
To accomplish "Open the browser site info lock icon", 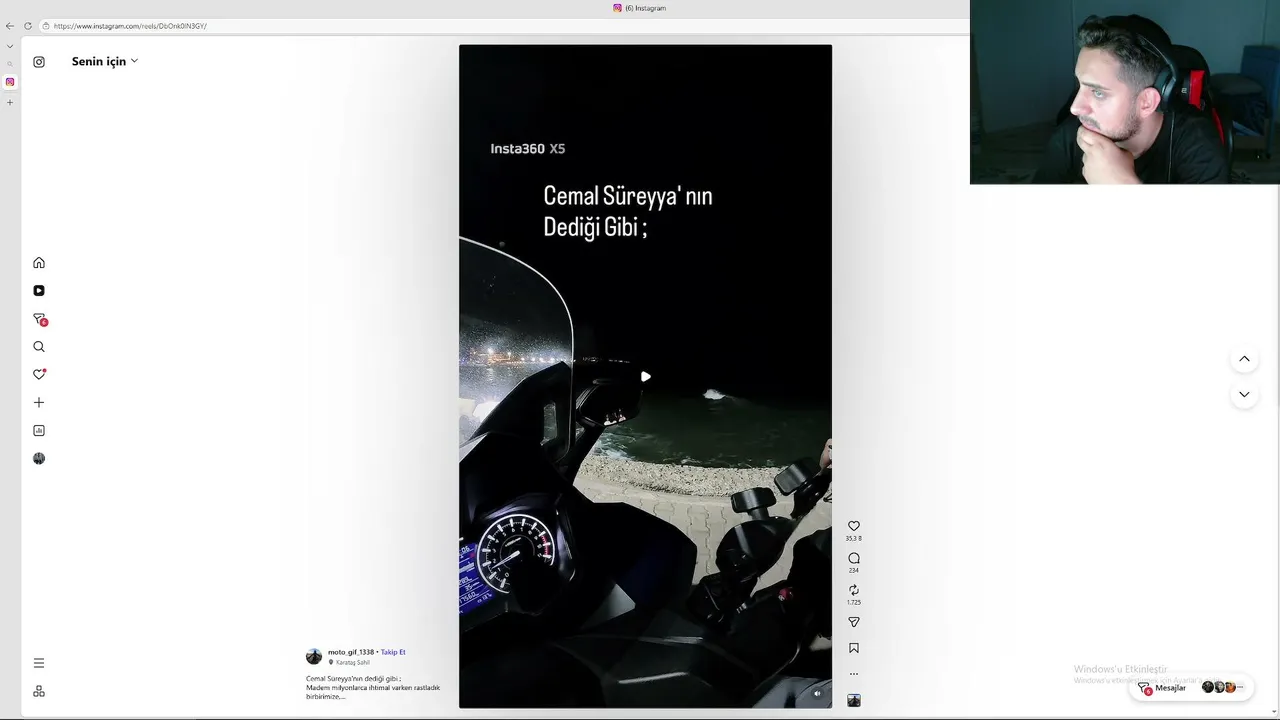I will pyautogui.click(x=46, y=26).
